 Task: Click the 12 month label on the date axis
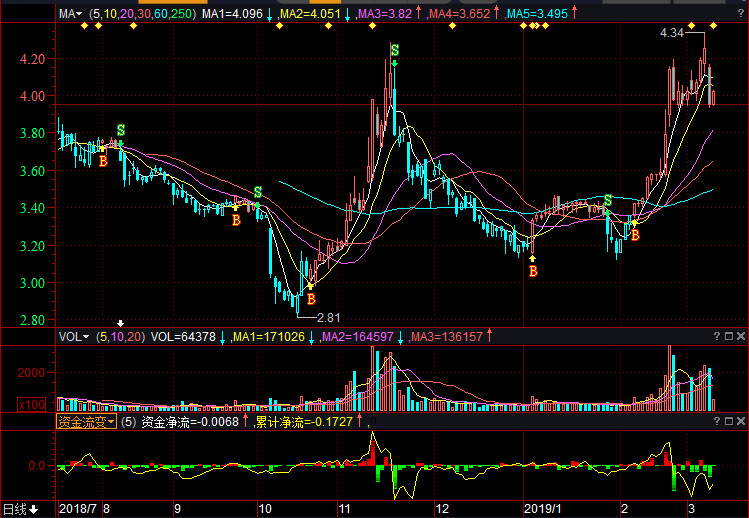click(442, 509)
